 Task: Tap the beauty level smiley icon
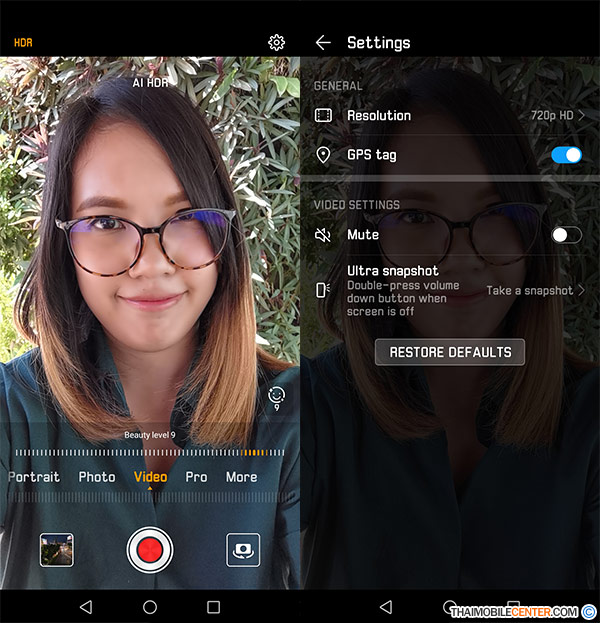277,398
